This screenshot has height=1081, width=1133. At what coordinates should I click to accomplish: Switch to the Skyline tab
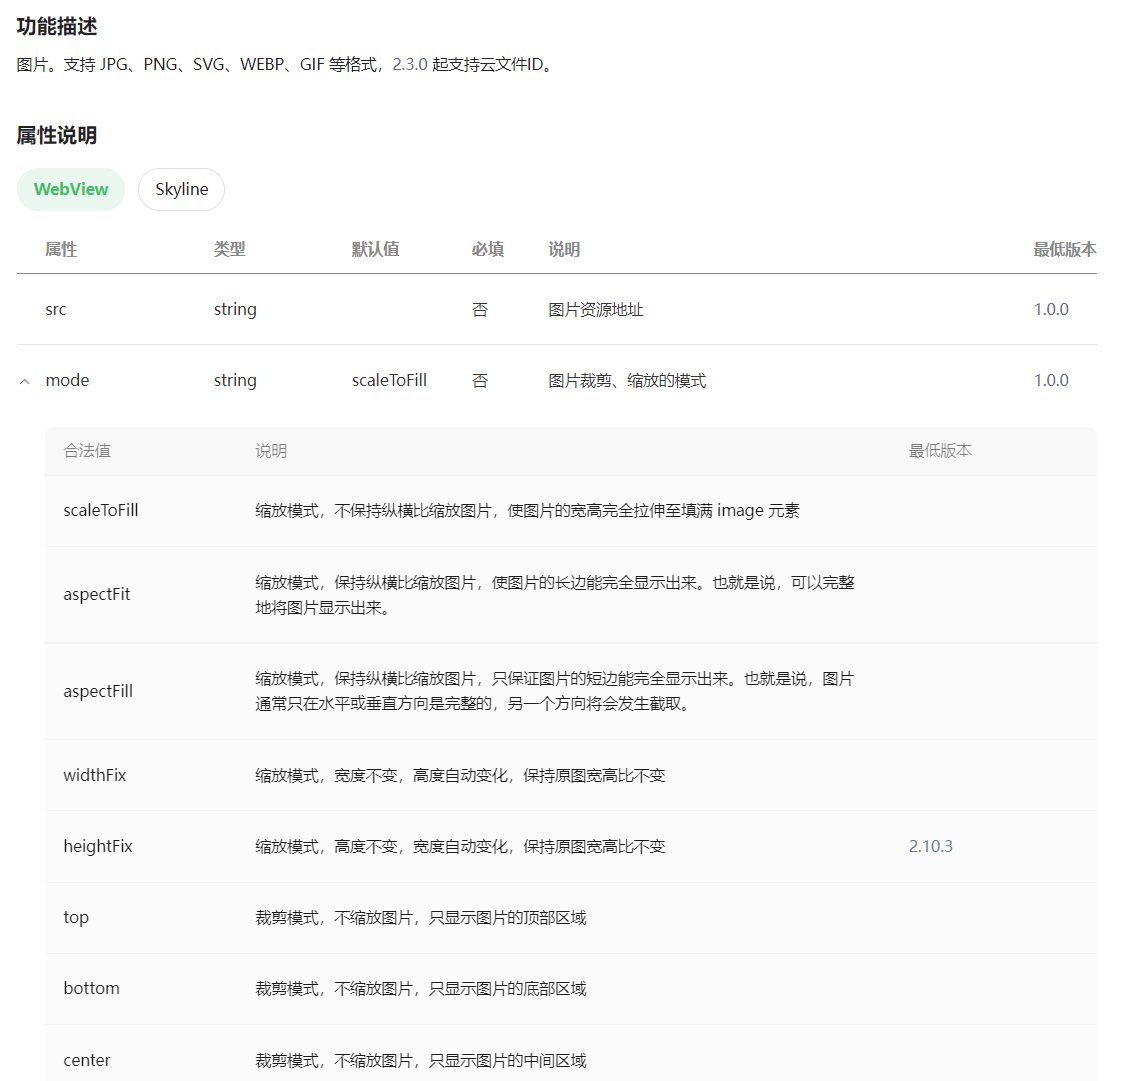[181, 189]
